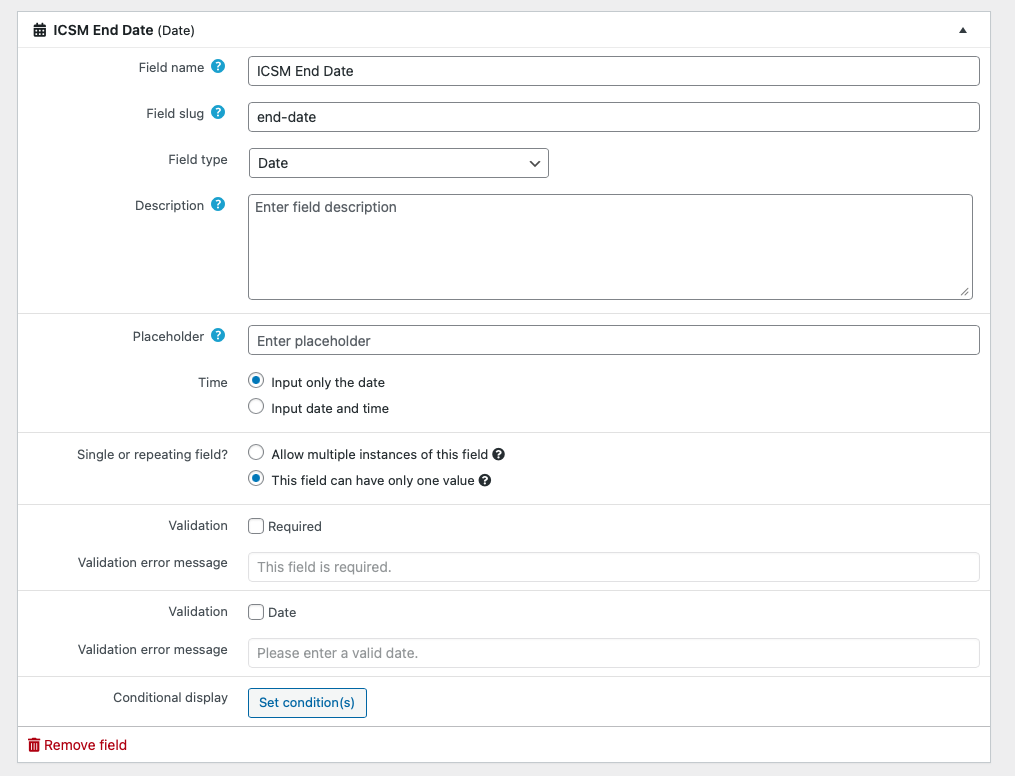Image resolution: width=1015 pixels, height=776 pixels.
Task: Select This field can have only one value
Action: click(x=256, y=479)
